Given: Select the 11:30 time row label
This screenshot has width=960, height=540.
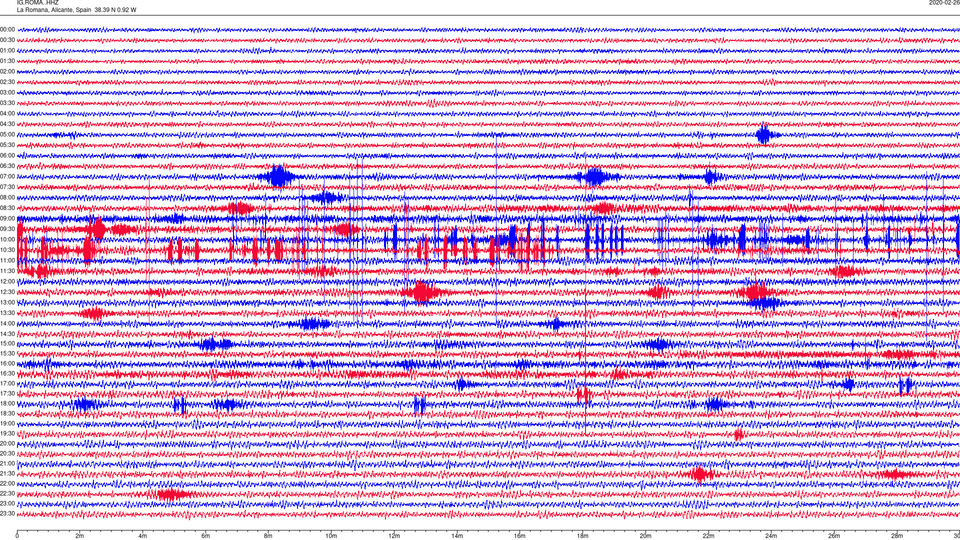Looking at the screenshot, I should 7,271.
